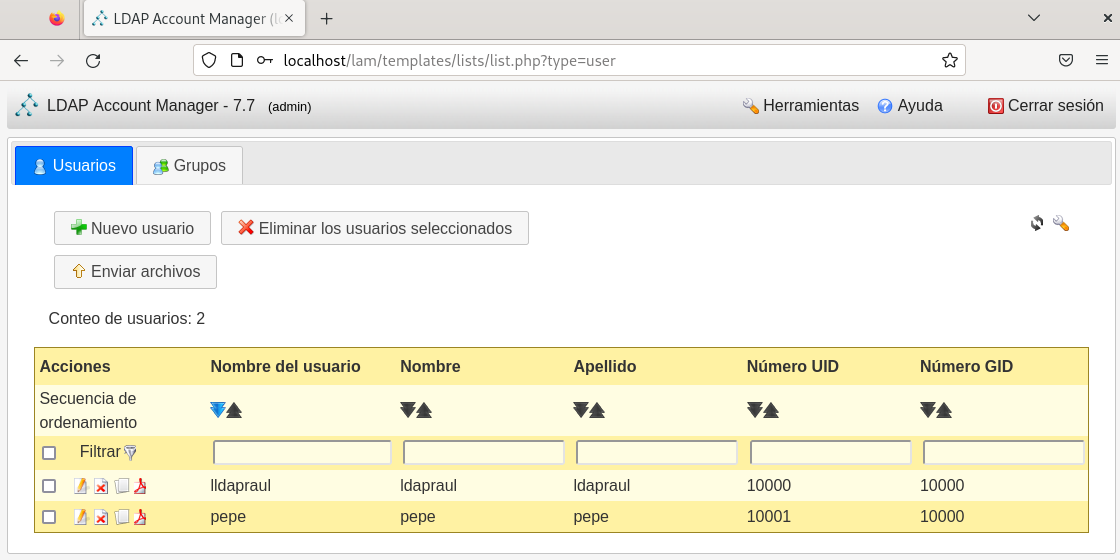Viewport: 1120px width, 560px height.
Task: Sort Número UID column ascending
Action: pyautogui.click(x=755, y=410)
